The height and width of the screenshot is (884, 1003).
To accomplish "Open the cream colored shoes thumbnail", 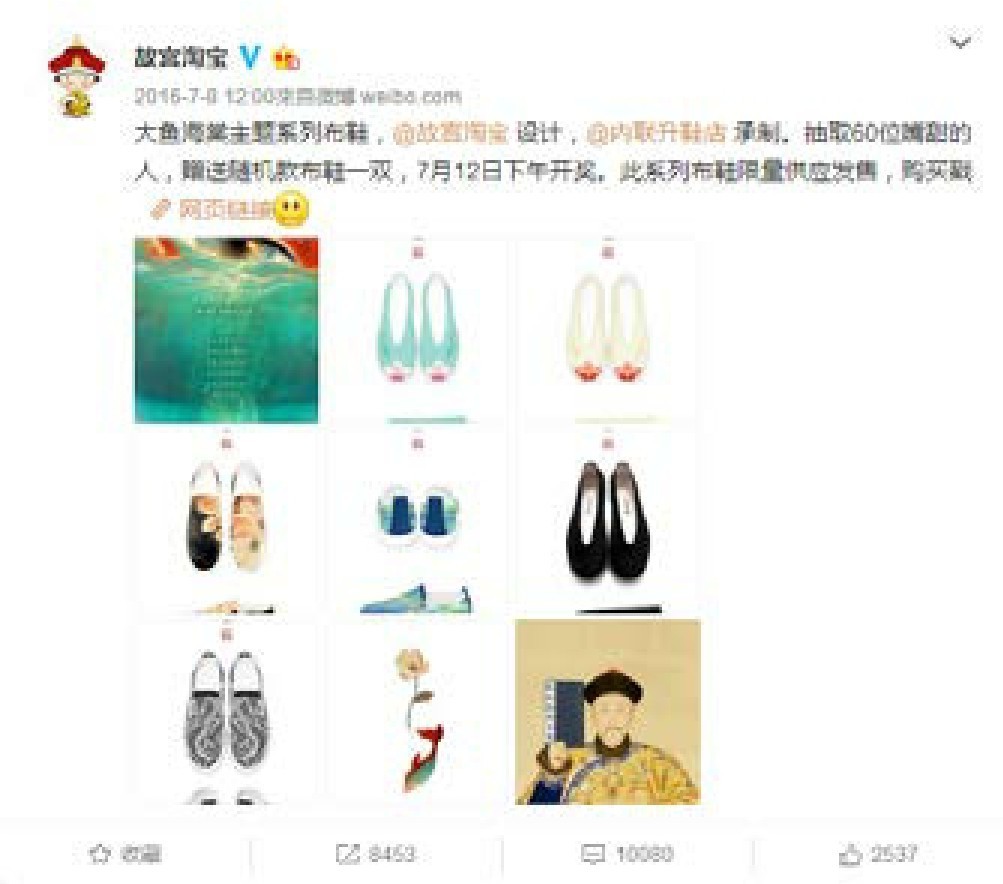I will [608, 330].
